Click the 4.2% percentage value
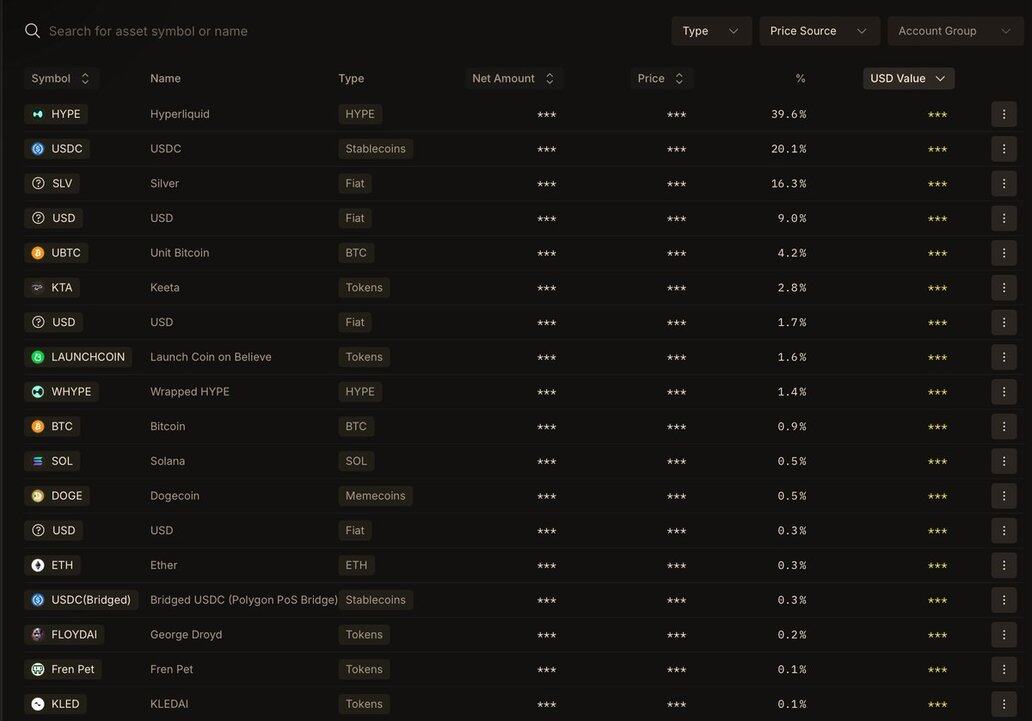 (792, 253)
